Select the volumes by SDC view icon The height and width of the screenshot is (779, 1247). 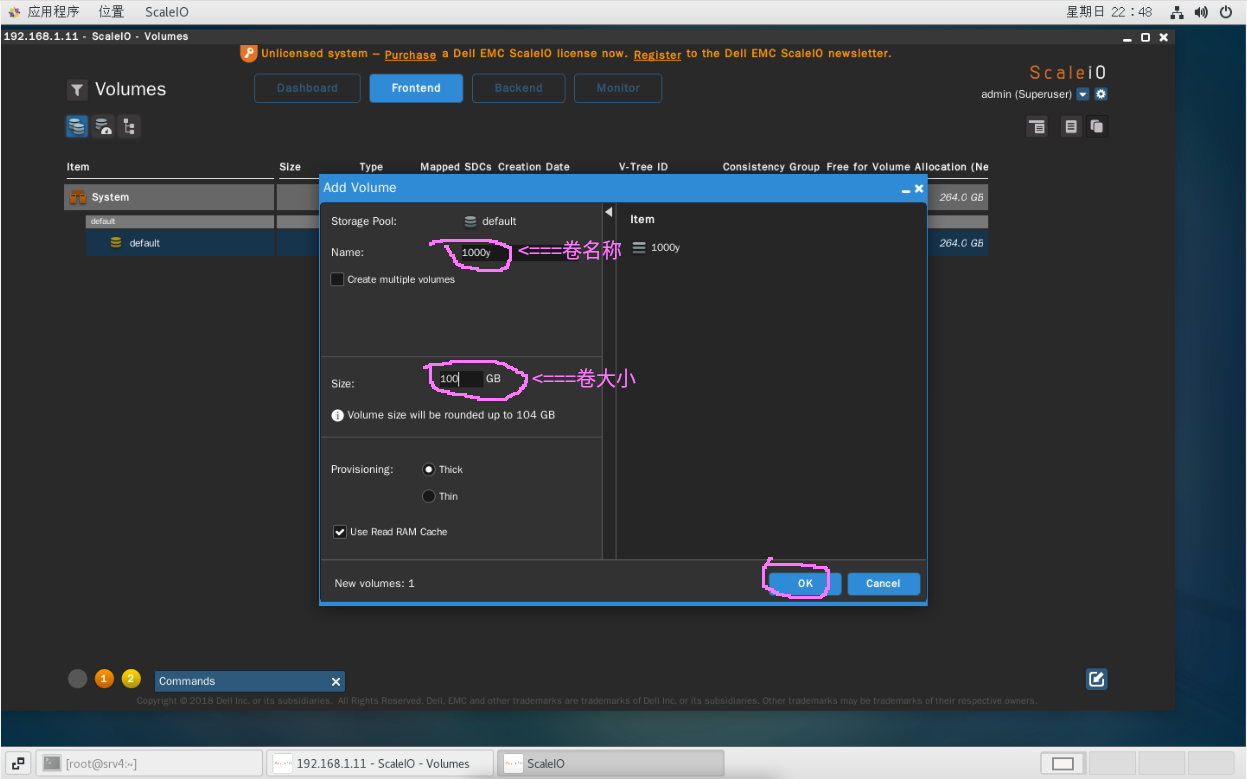coord(103,127)
